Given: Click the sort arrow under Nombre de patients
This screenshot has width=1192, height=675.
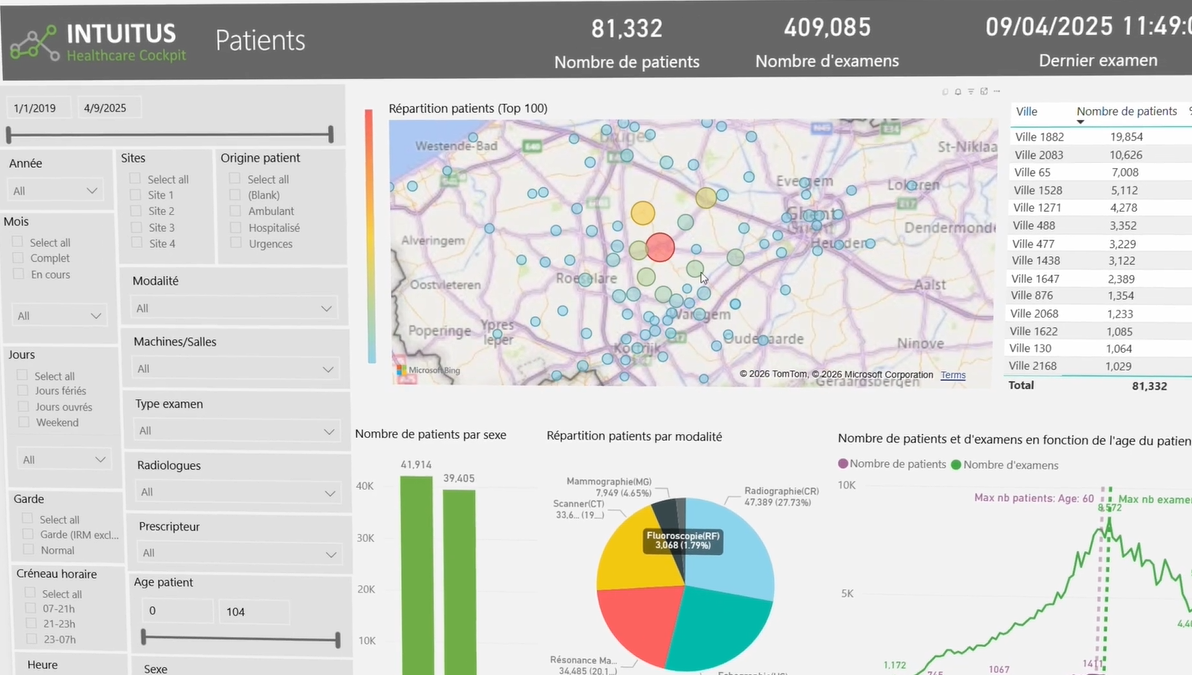Looking at the screenshot, I should 1080,122.
